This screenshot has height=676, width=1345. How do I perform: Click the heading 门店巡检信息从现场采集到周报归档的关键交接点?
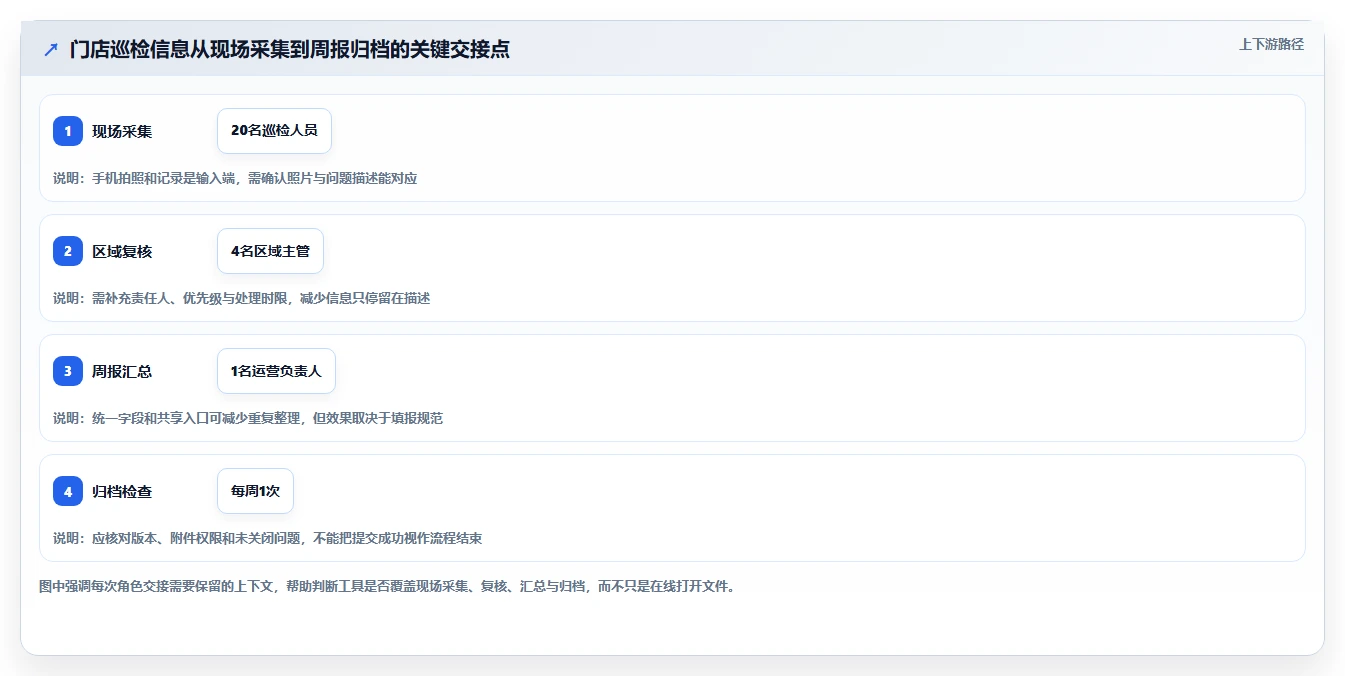[290, 49]
